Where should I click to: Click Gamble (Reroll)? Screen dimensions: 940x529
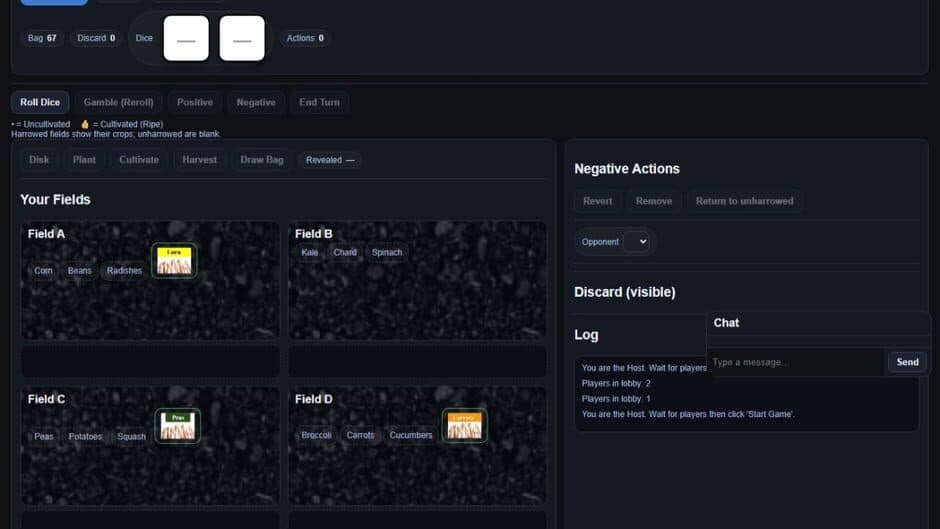coord(119,103)
